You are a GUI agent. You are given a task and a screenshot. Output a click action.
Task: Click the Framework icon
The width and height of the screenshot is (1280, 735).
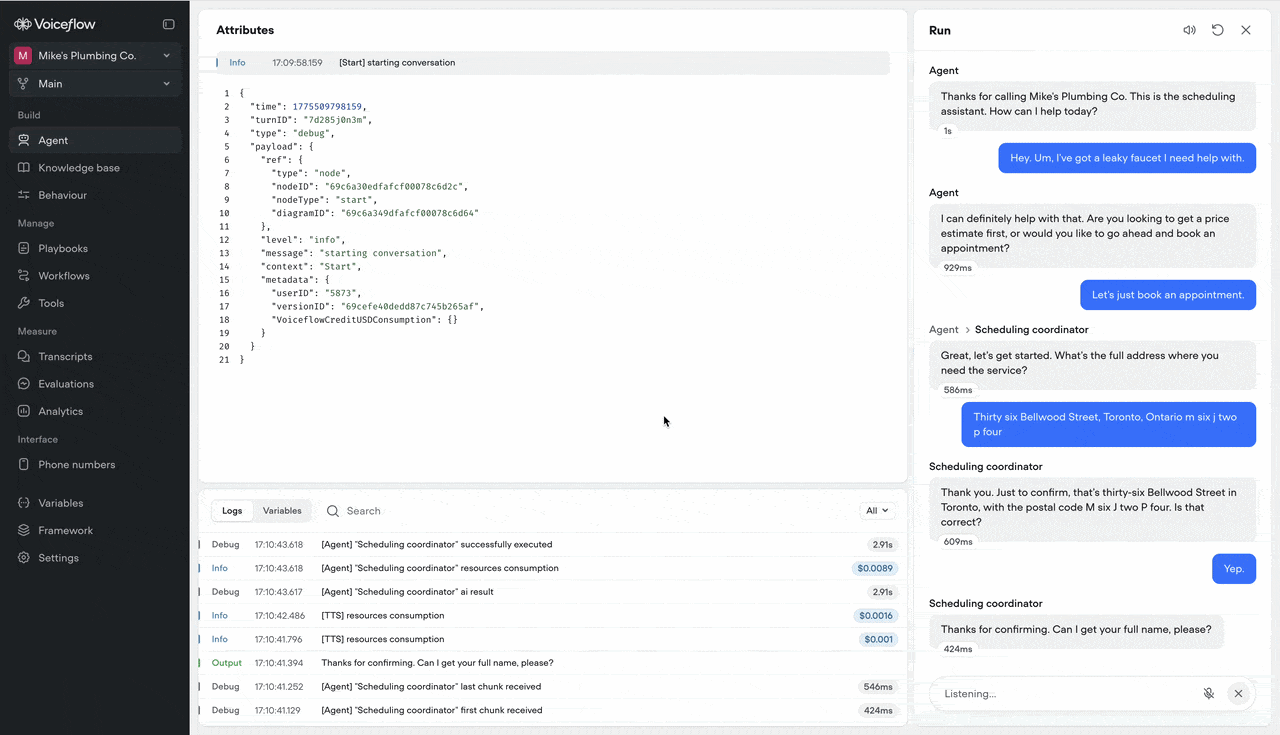tap(25, 531)
